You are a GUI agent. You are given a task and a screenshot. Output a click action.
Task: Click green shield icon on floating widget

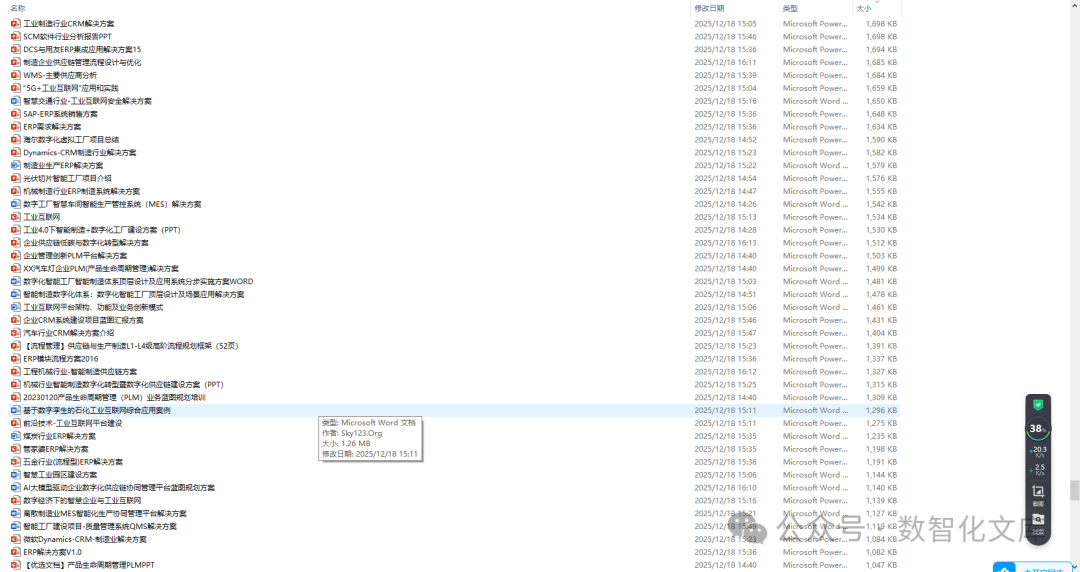1038,405
